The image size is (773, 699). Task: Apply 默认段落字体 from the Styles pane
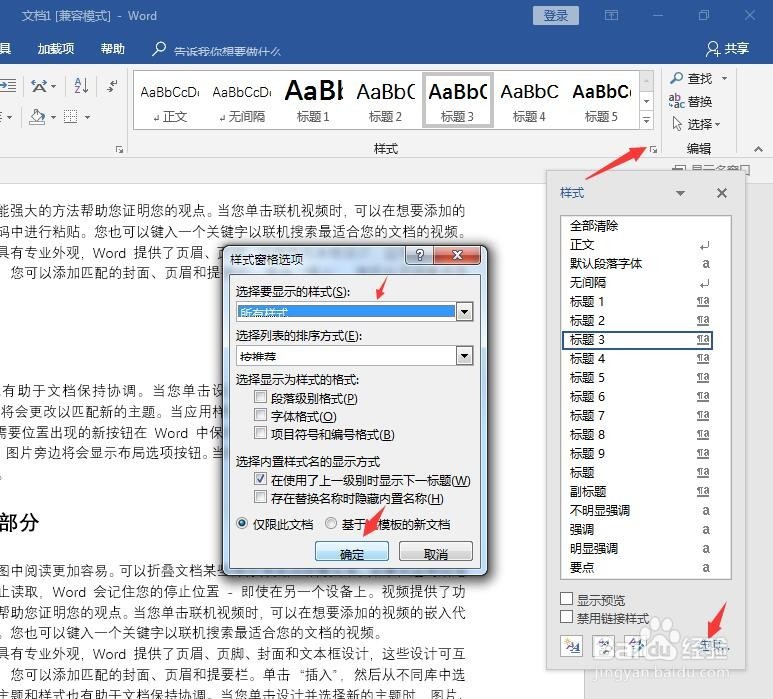click(x=638, y=264)
